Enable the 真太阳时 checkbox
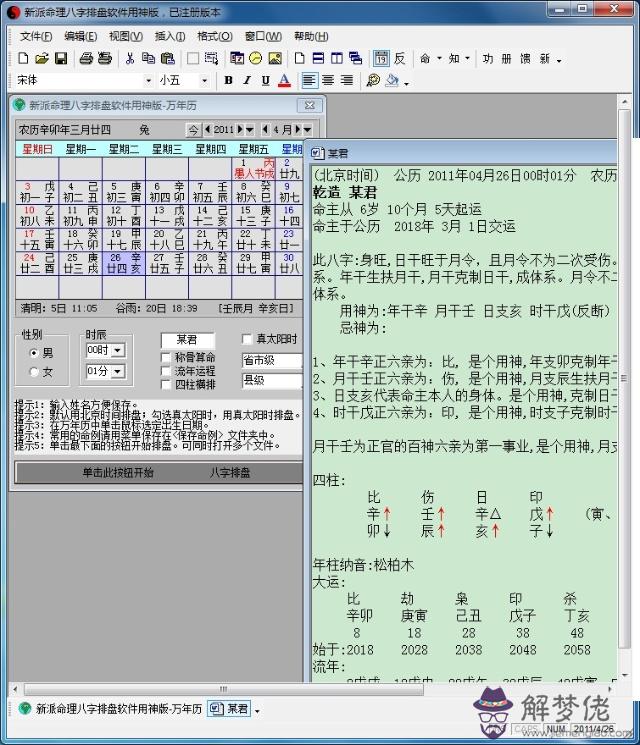The width and height of the screenshot is (640, 745). pos(247,339)
